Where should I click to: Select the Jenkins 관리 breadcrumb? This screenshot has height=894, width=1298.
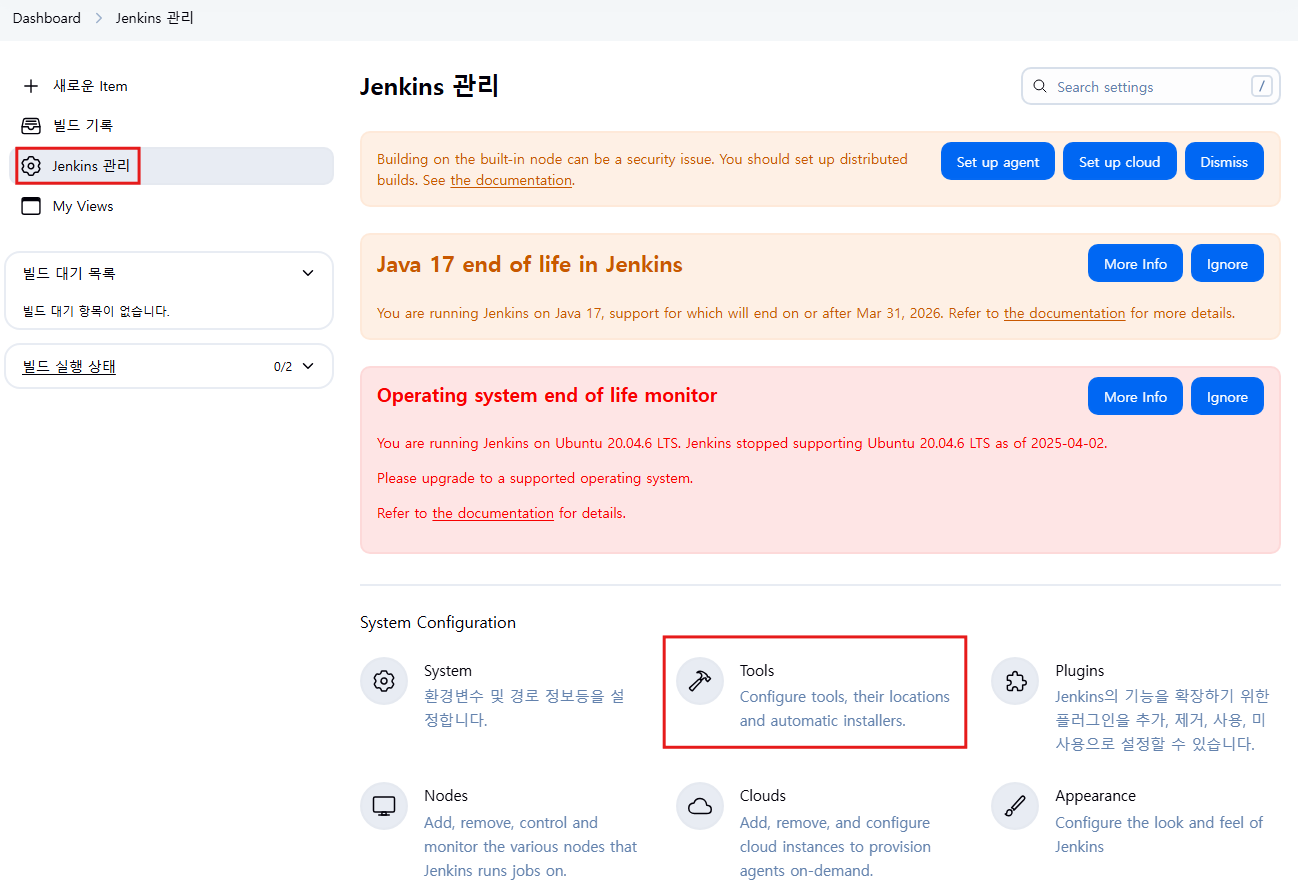coord(155,18)
